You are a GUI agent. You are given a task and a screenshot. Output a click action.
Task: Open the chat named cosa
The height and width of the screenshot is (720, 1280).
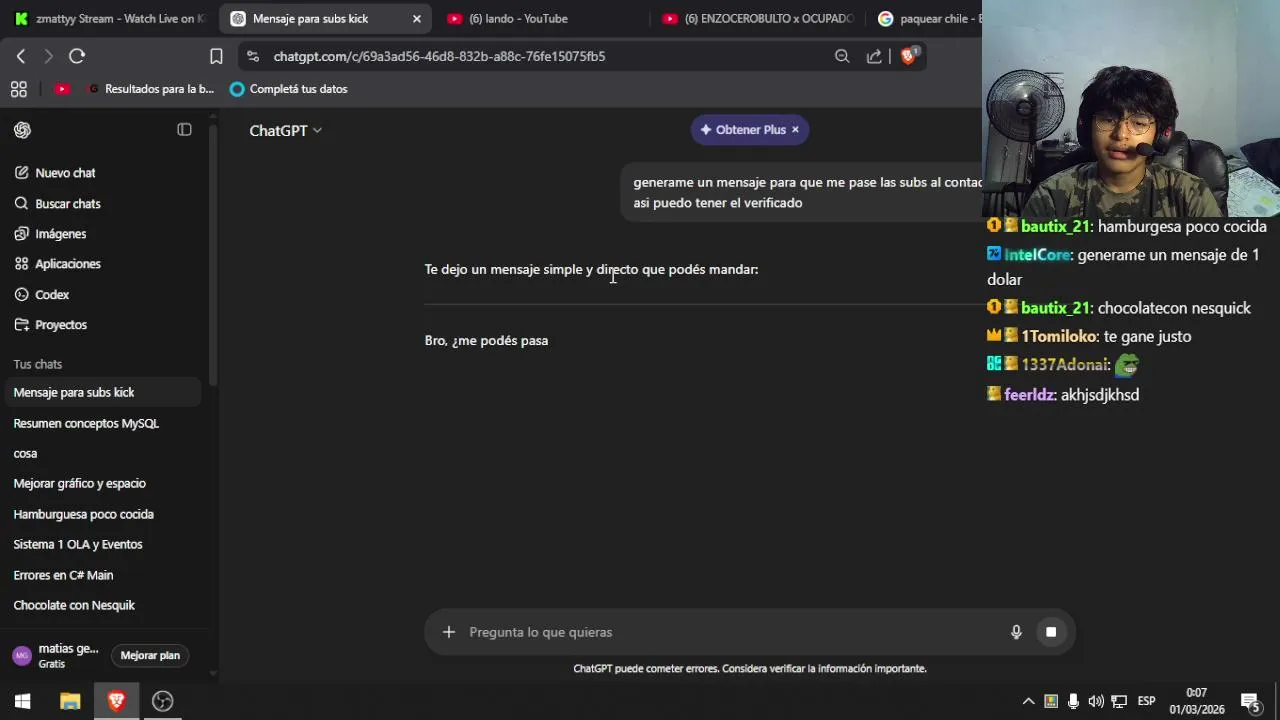point(104,454)
